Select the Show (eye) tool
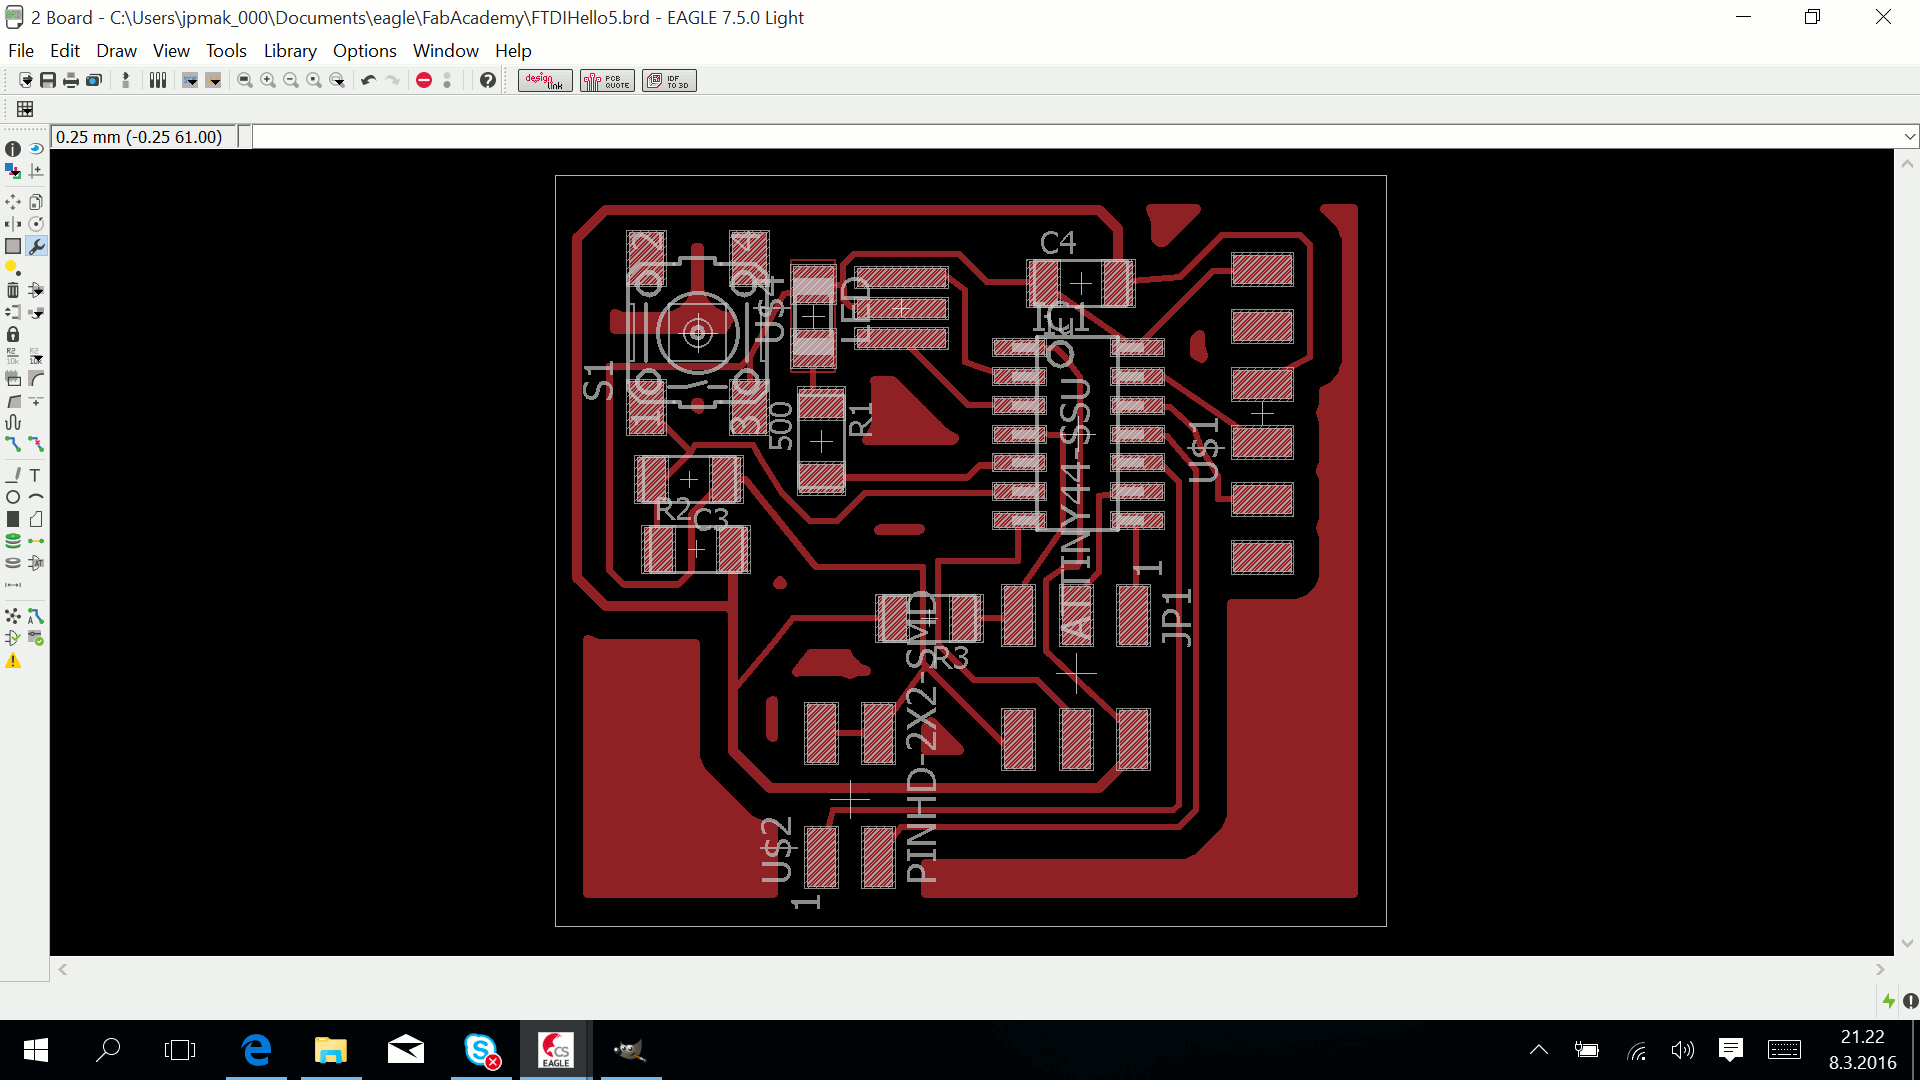This screenshot has height=1080, width=1920. (36, 149)
